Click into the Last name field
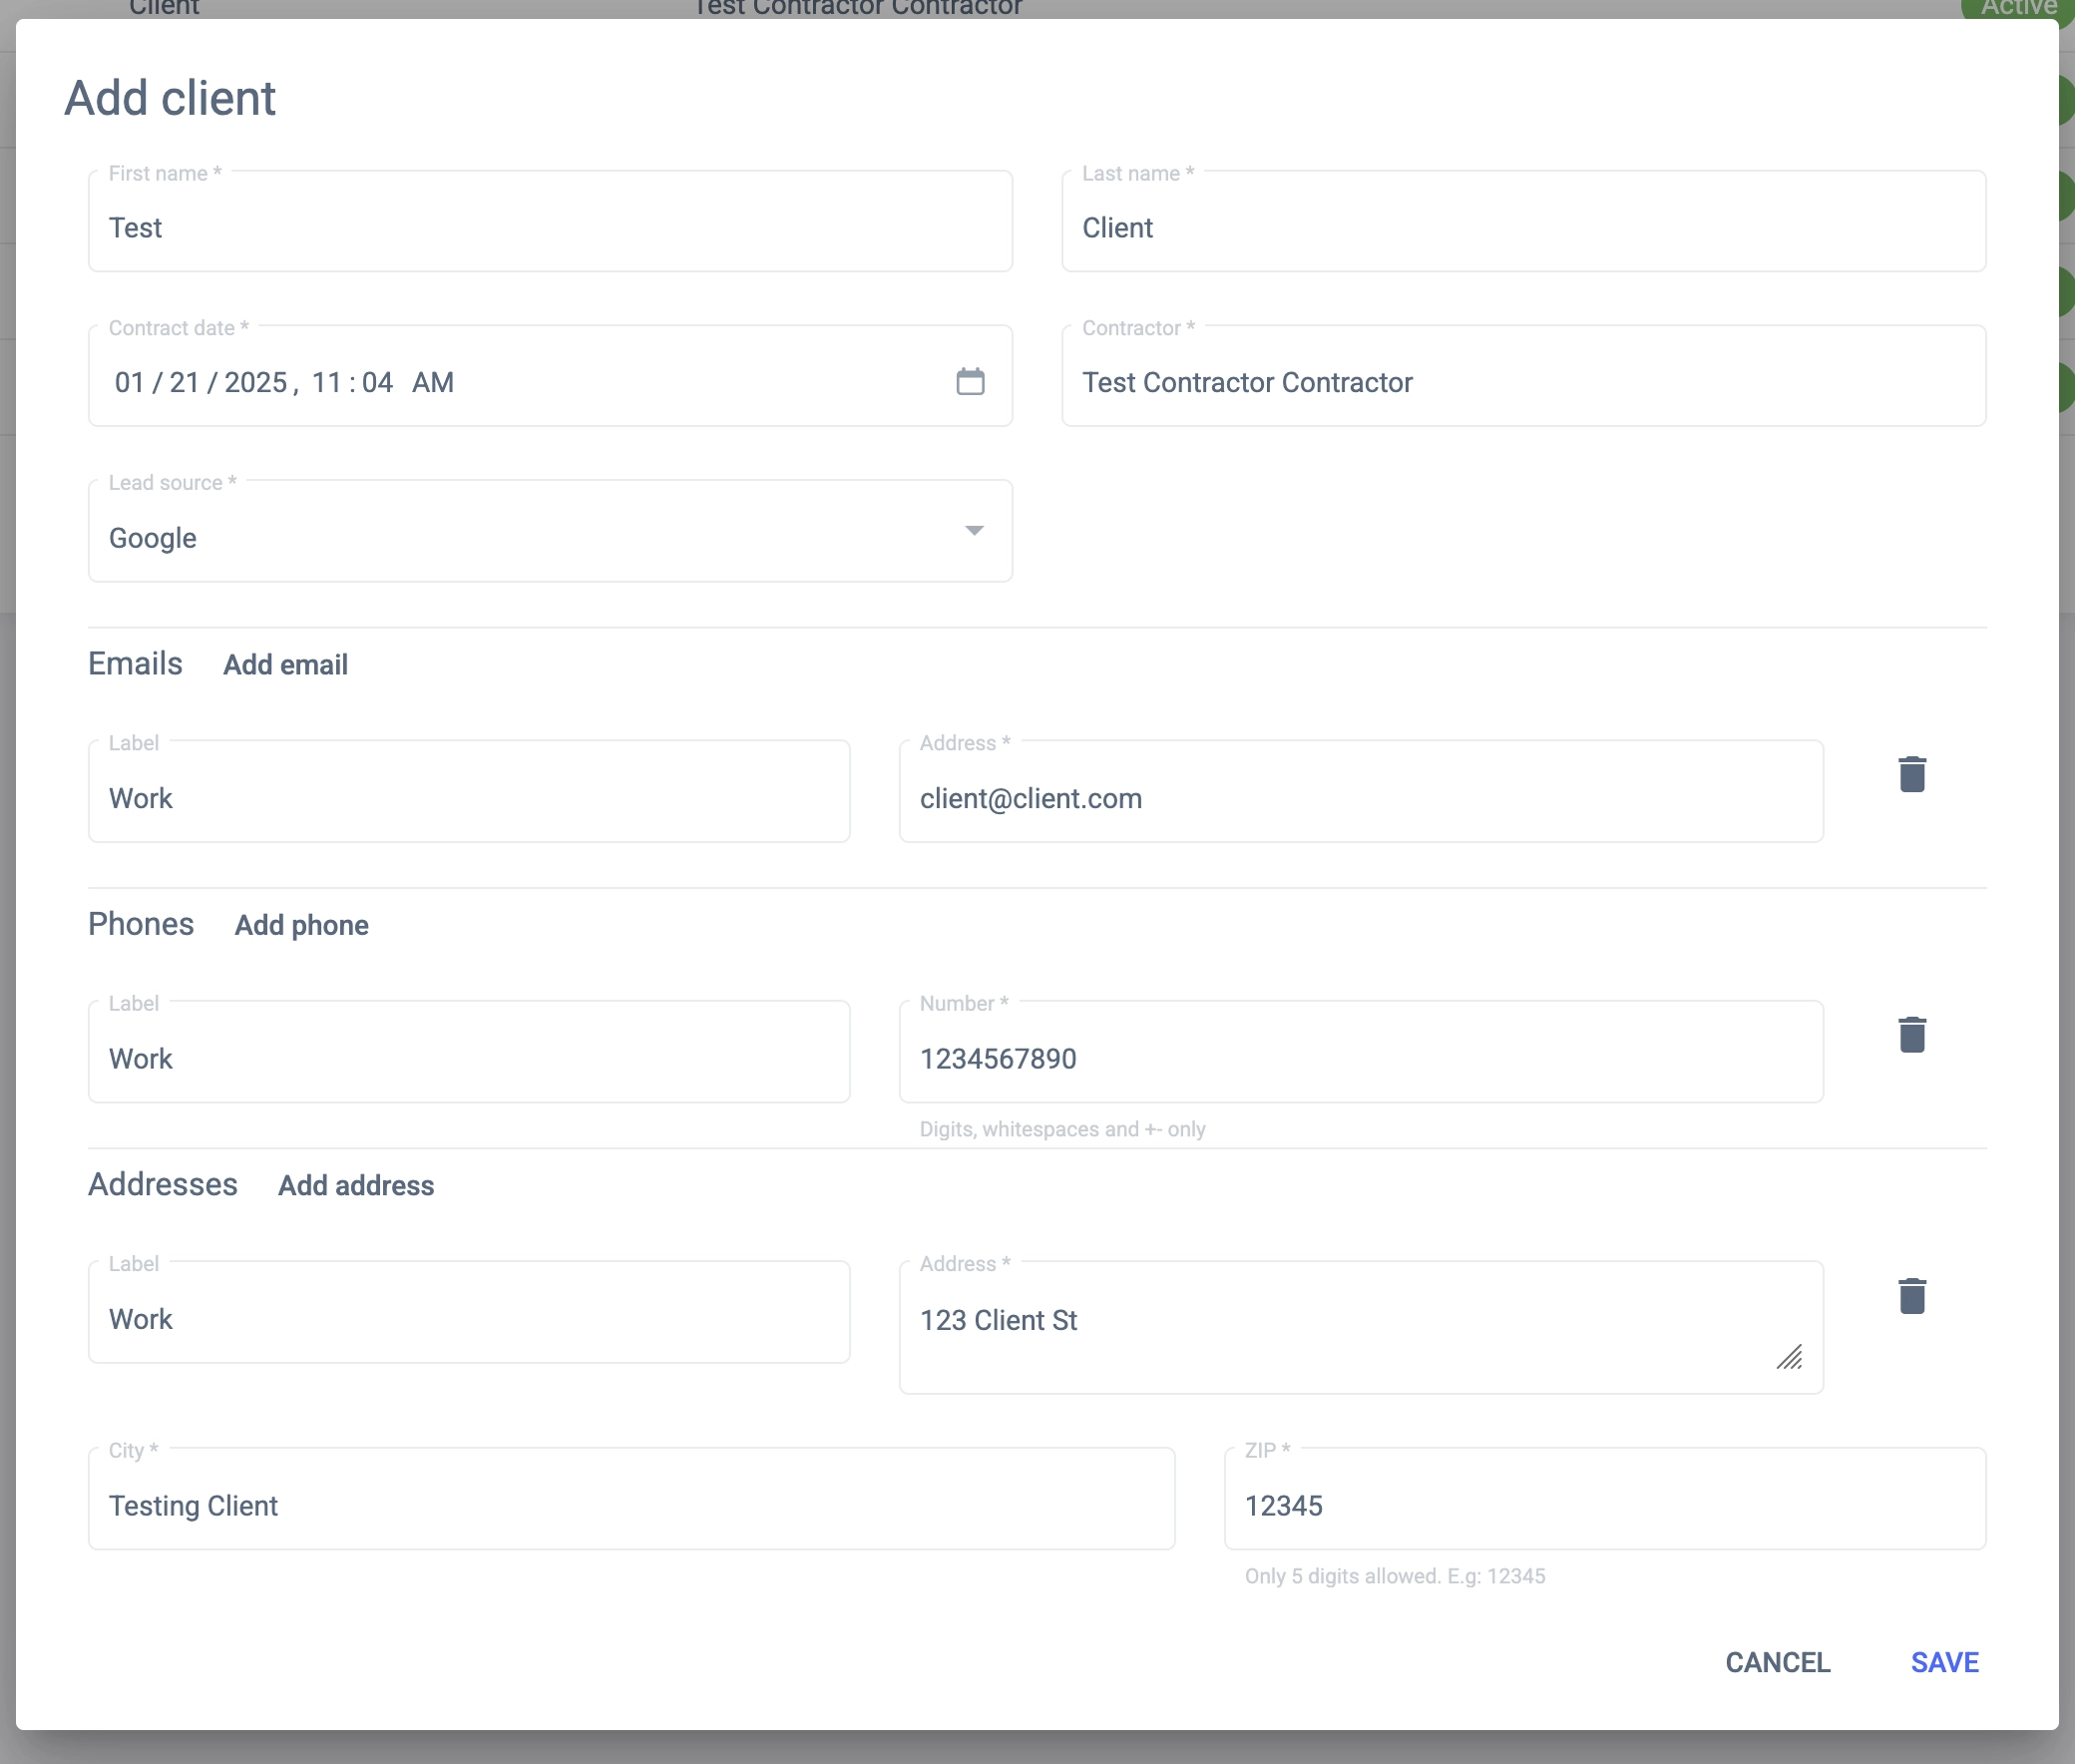Image resolution: width=2075 pixels, height=1764 pixels. tap(1522, 228)
